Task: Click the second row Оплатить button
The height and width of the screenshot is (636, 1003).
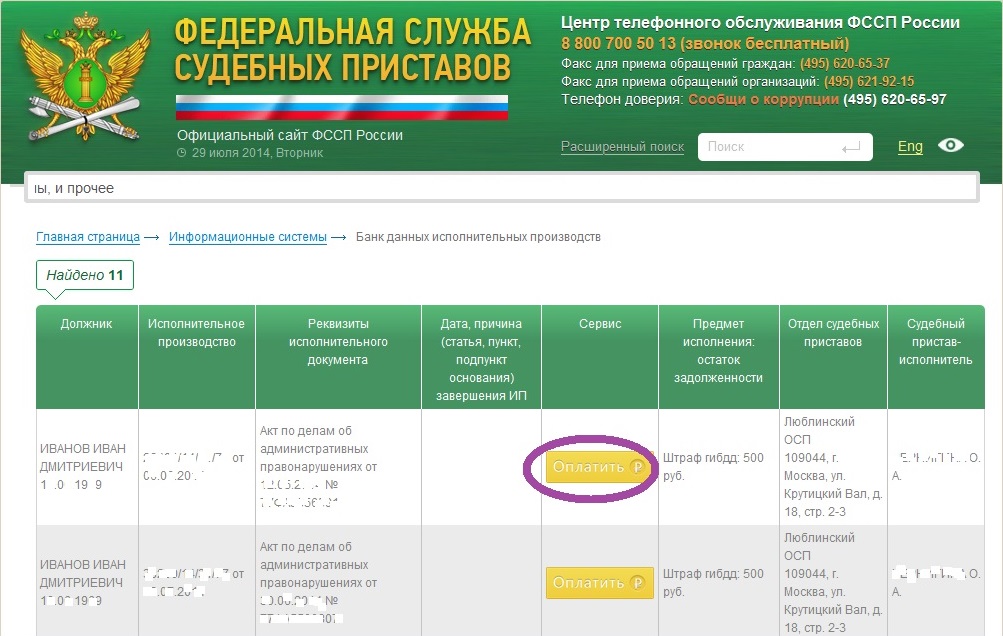Action: click(x=599, y=583)
